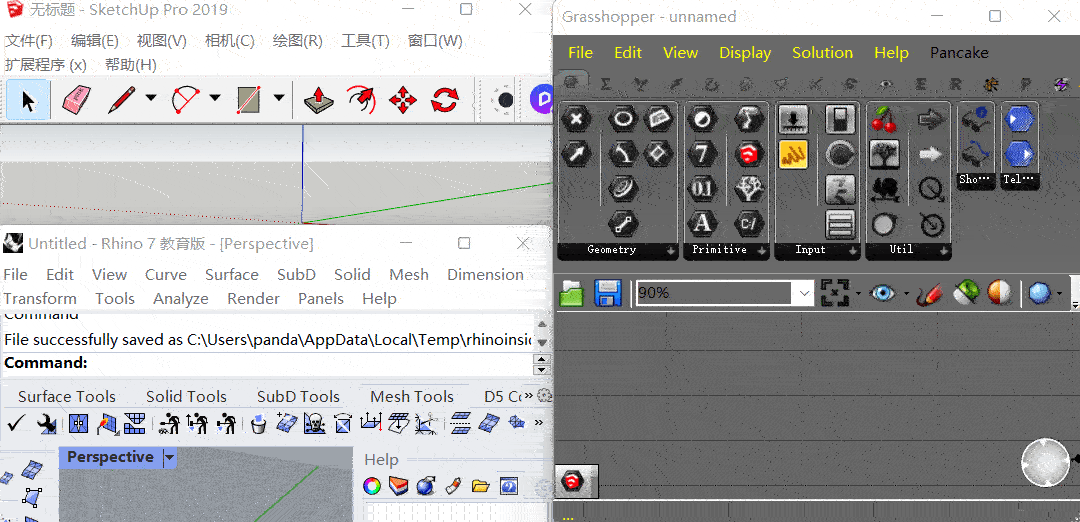Open the Grasshopper Maths sigma tab
Viewport: 1080px width, 522px height.
click(605, 84)
